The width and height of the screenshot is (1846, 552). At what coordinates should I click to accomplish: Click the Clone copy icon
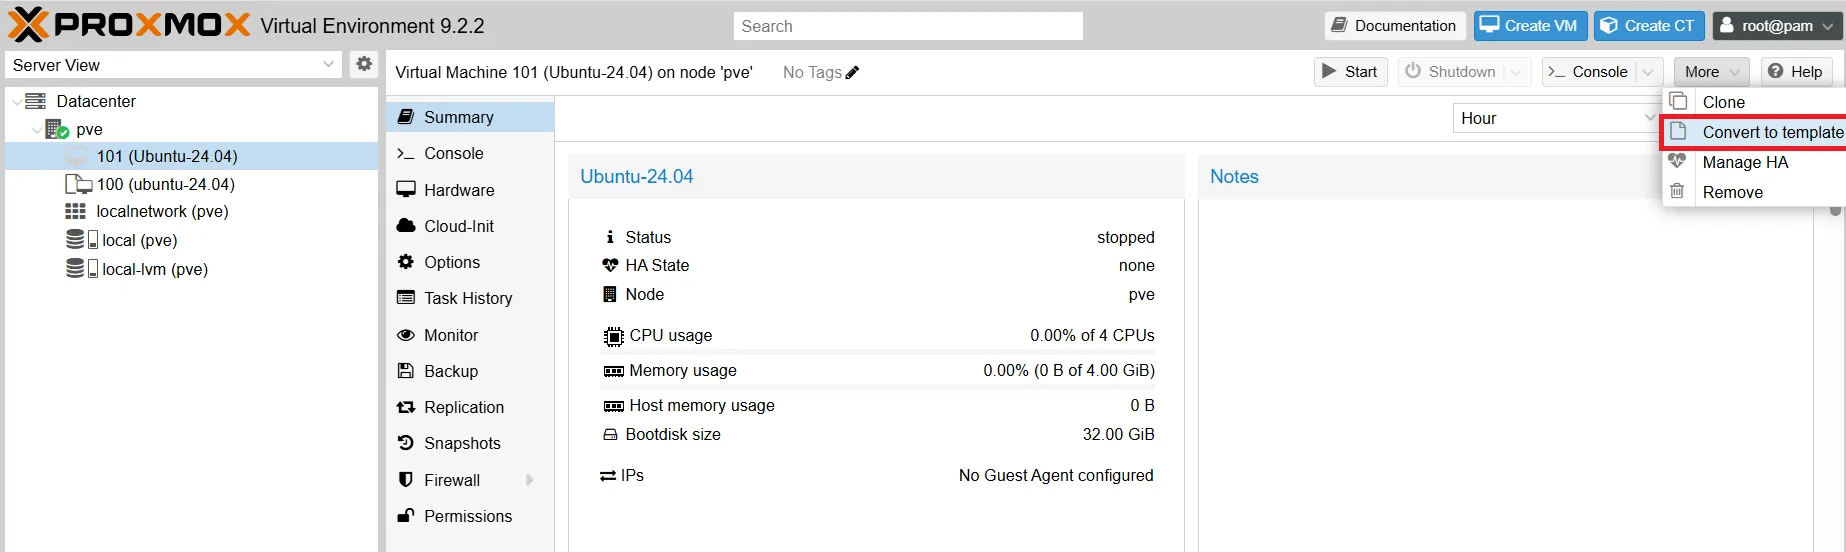[1678, 101]
